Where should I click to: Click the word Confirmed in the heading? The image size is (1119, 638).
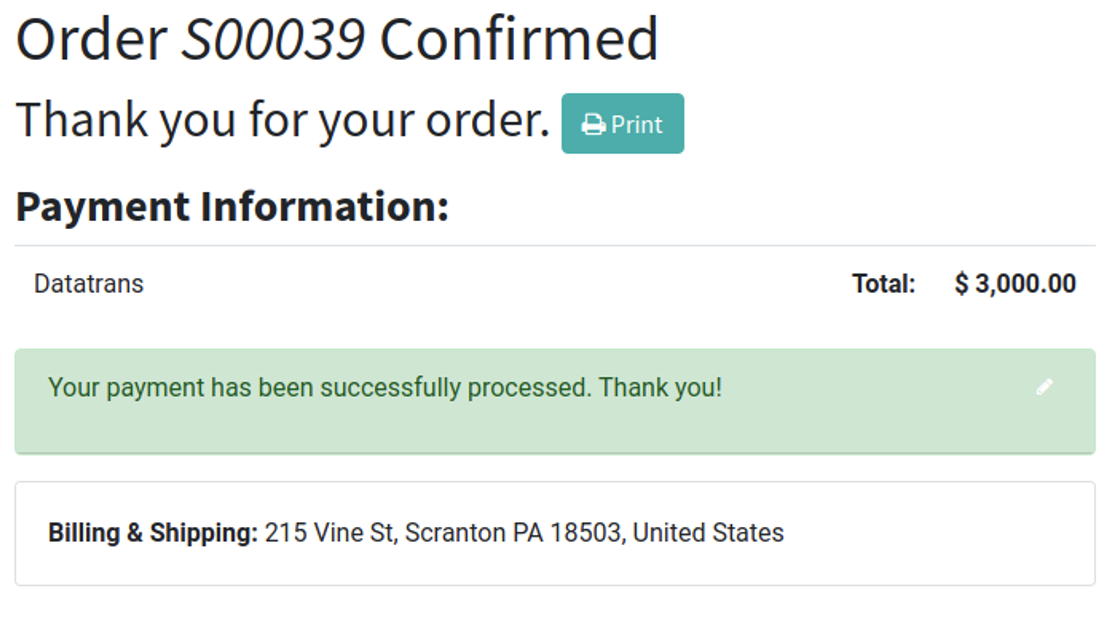518,40
